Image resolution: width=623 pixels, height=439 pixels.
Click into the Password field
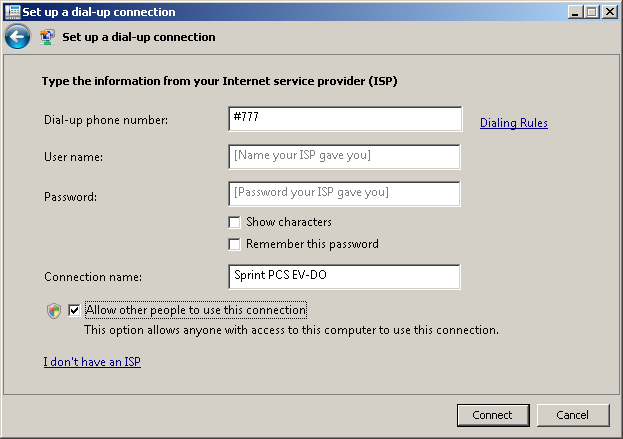(344, 194)
